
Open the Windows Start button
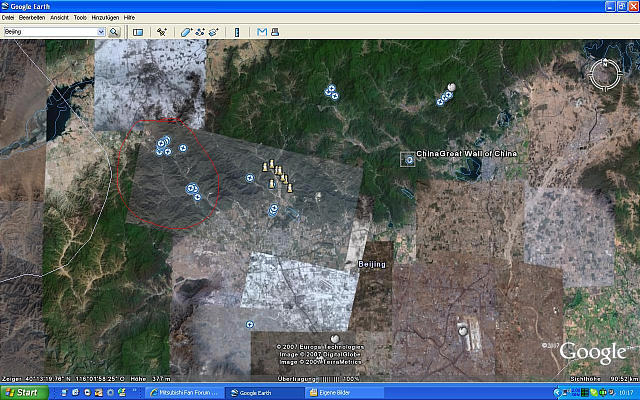pos(22,393)
